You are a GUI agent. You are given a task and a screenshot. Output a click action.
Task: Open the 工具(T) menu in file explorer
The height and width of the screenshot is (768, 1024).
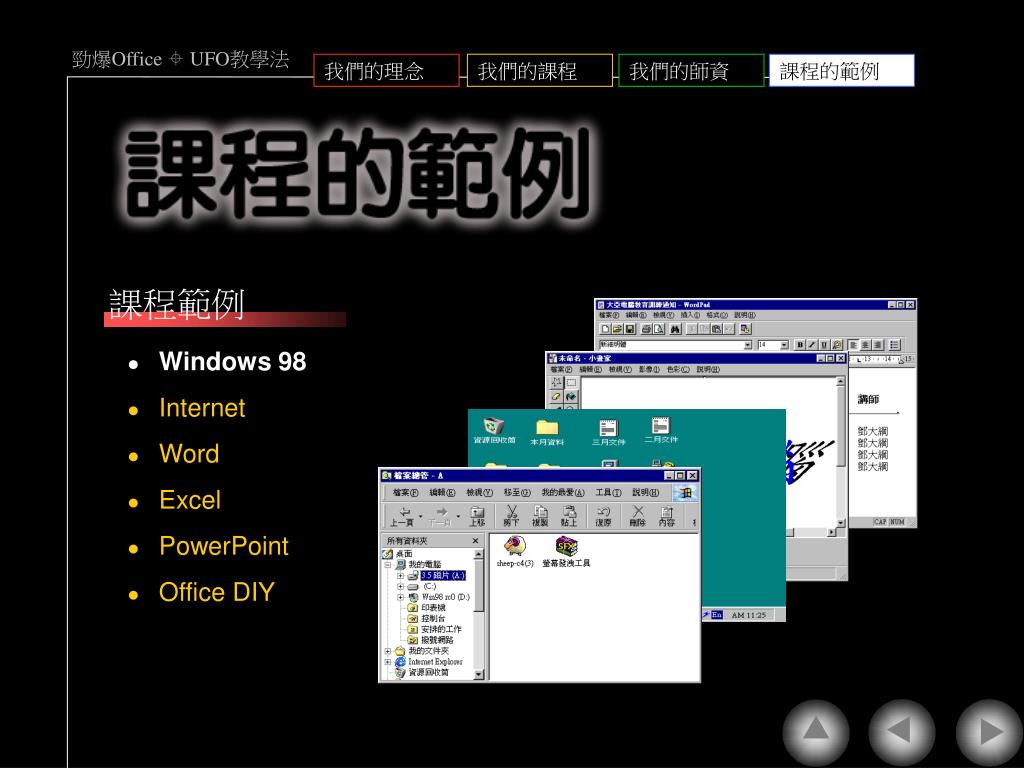pyautogui.click(x=609, y=492)
